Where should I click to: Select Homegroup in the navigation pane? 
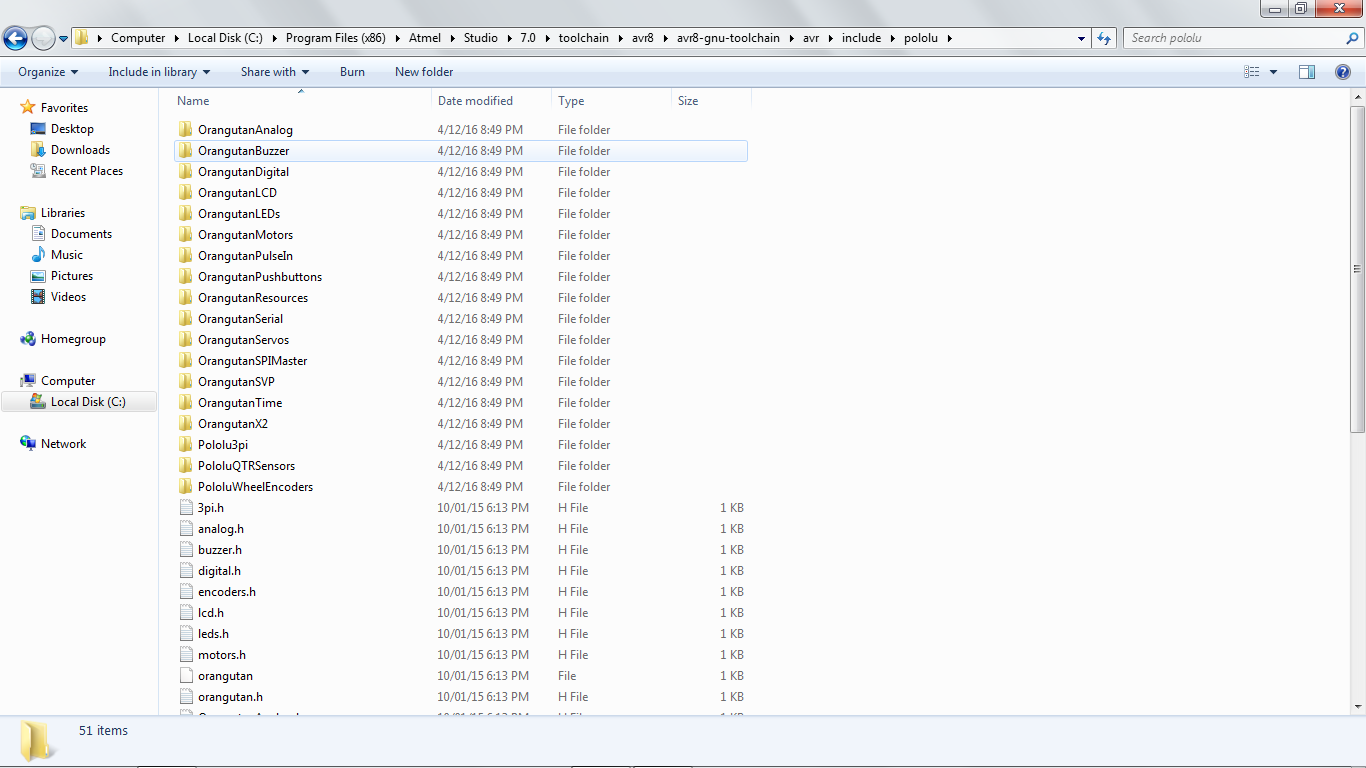coord(73,339)
